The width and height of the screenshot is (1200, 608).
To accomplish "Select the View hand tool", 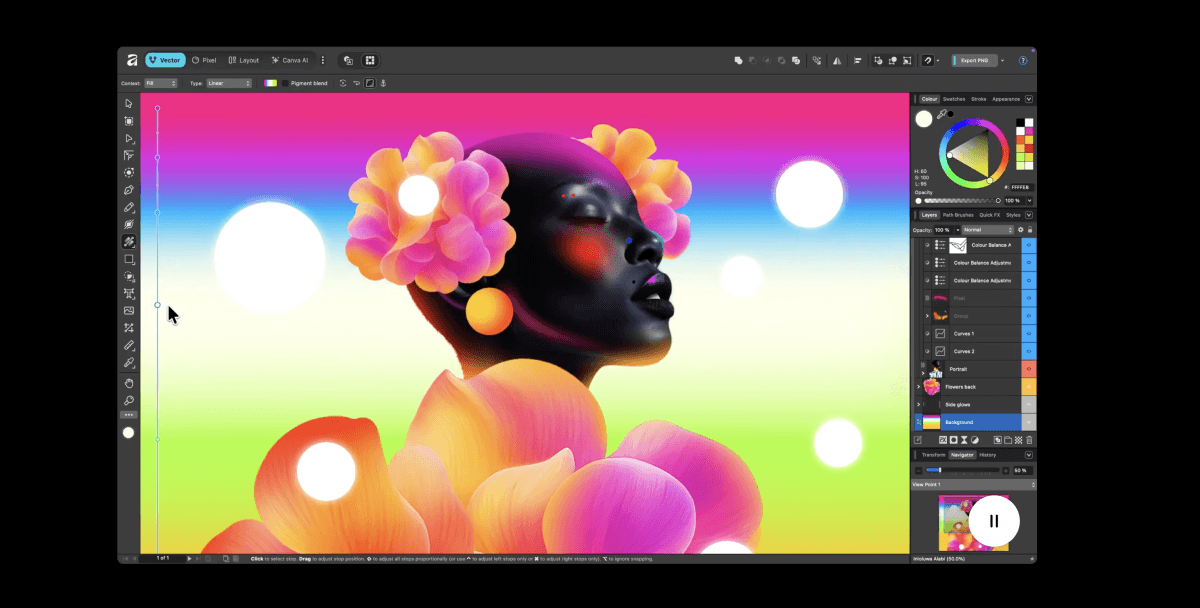I will pyautogui.click(x=128, y=383).
